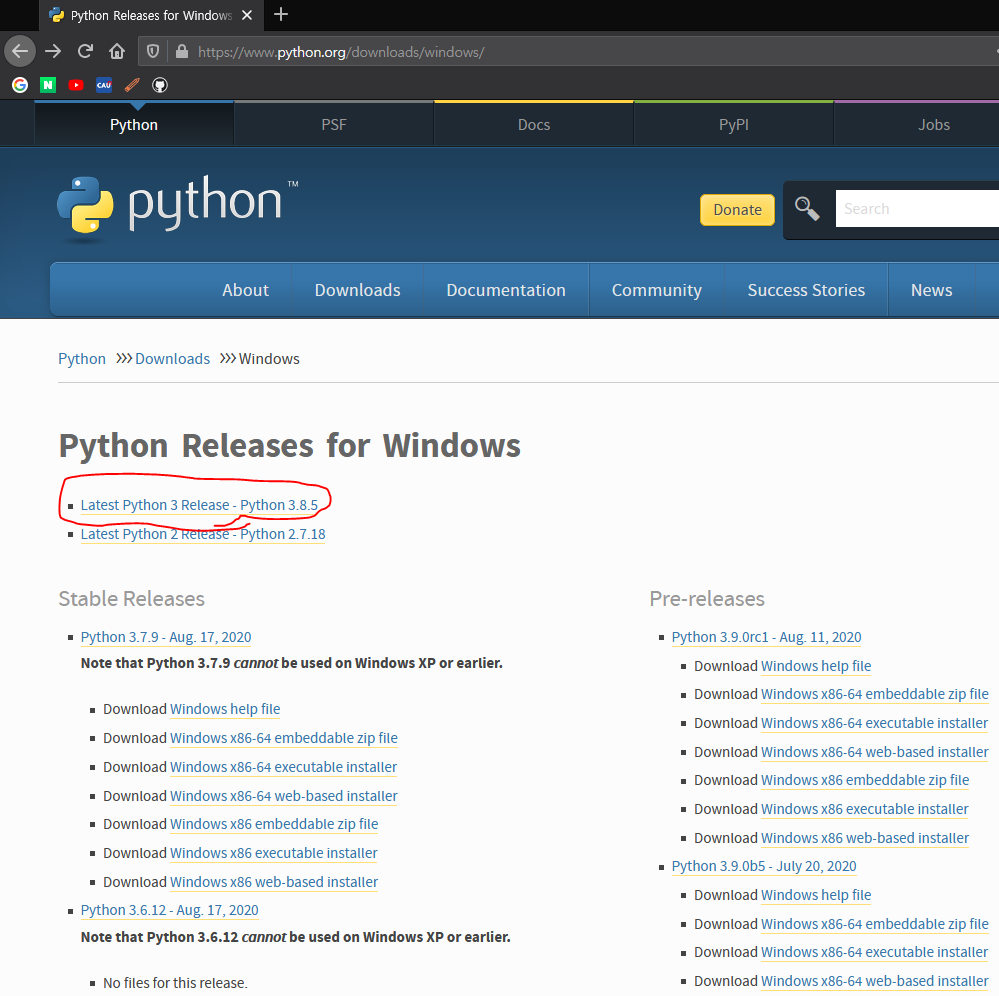View site security via the padlock icon
Viewport: 999px width, 996px height.
pos(182,52)
